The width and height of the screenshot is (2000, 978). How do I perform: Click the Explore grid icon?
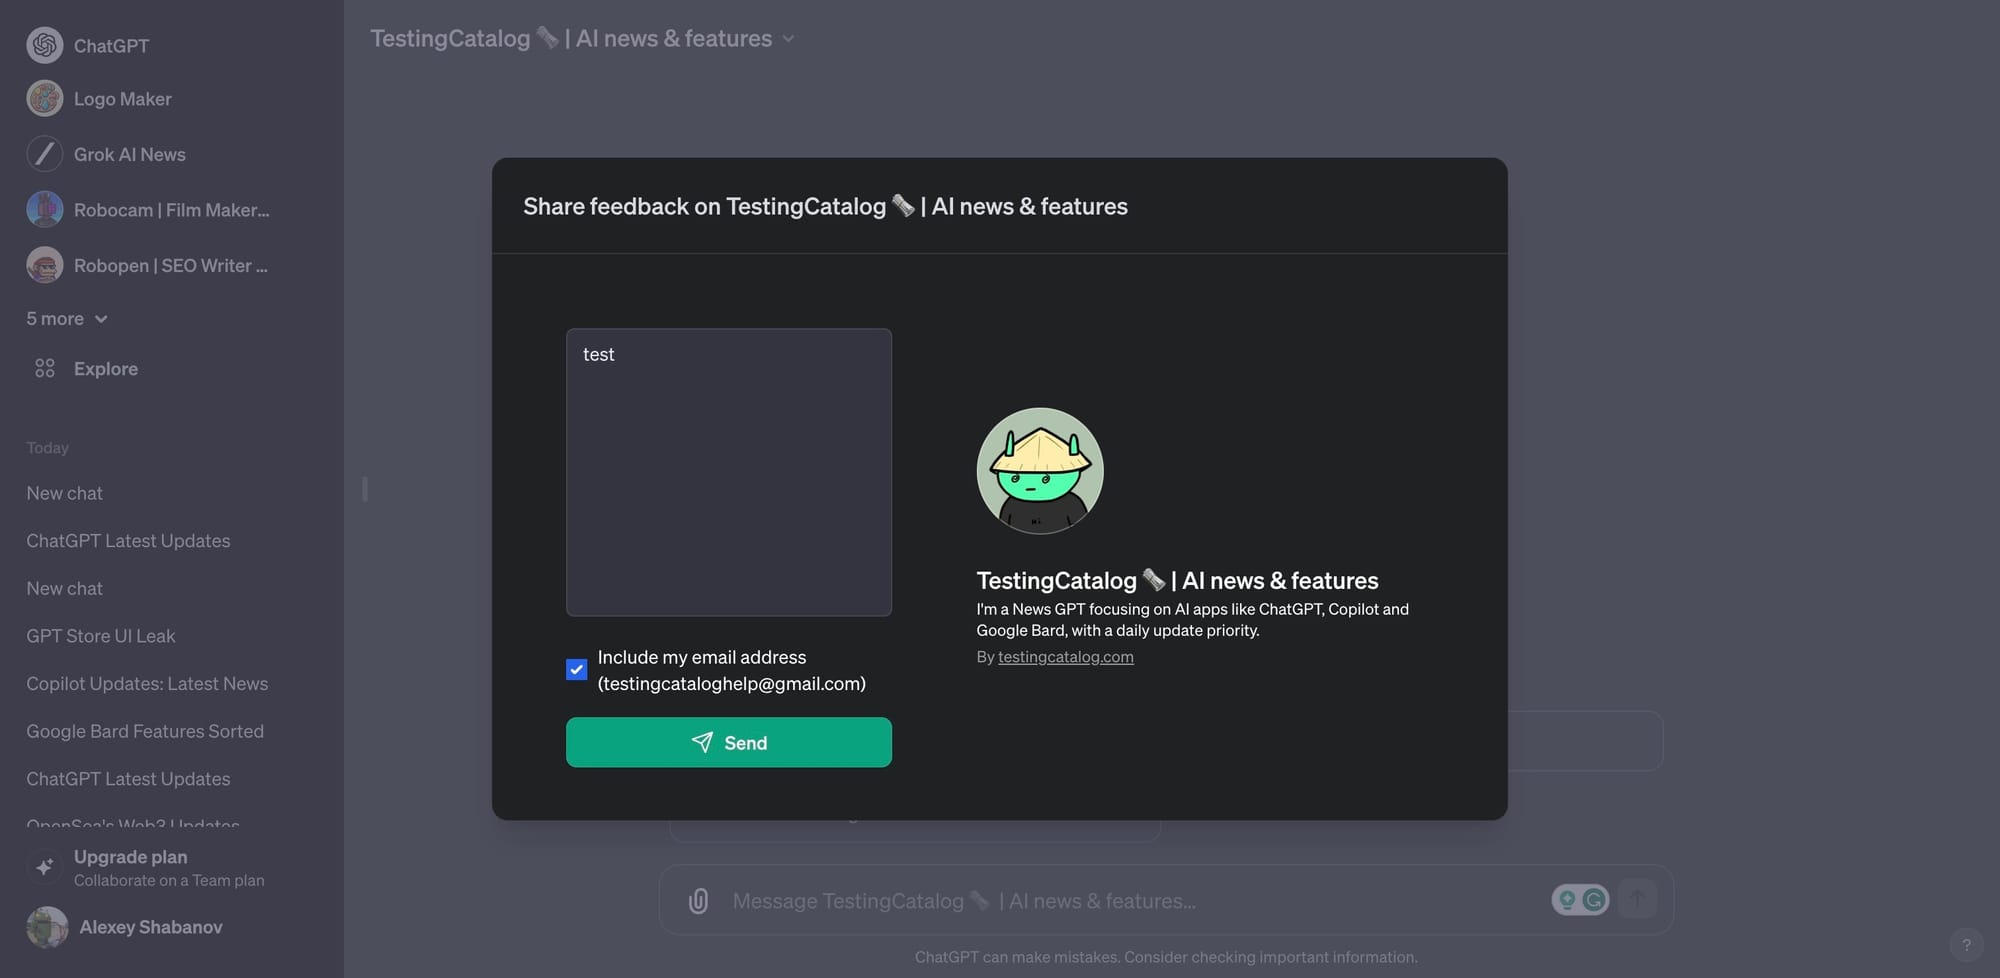(45, 368)
